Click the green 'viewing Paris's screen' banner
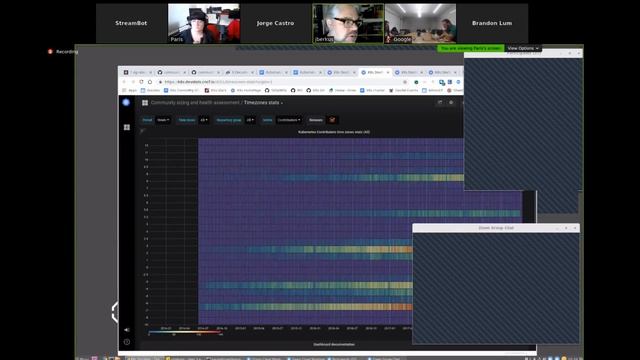This screenshot has width=640, height=360. (x=471, y=48)
